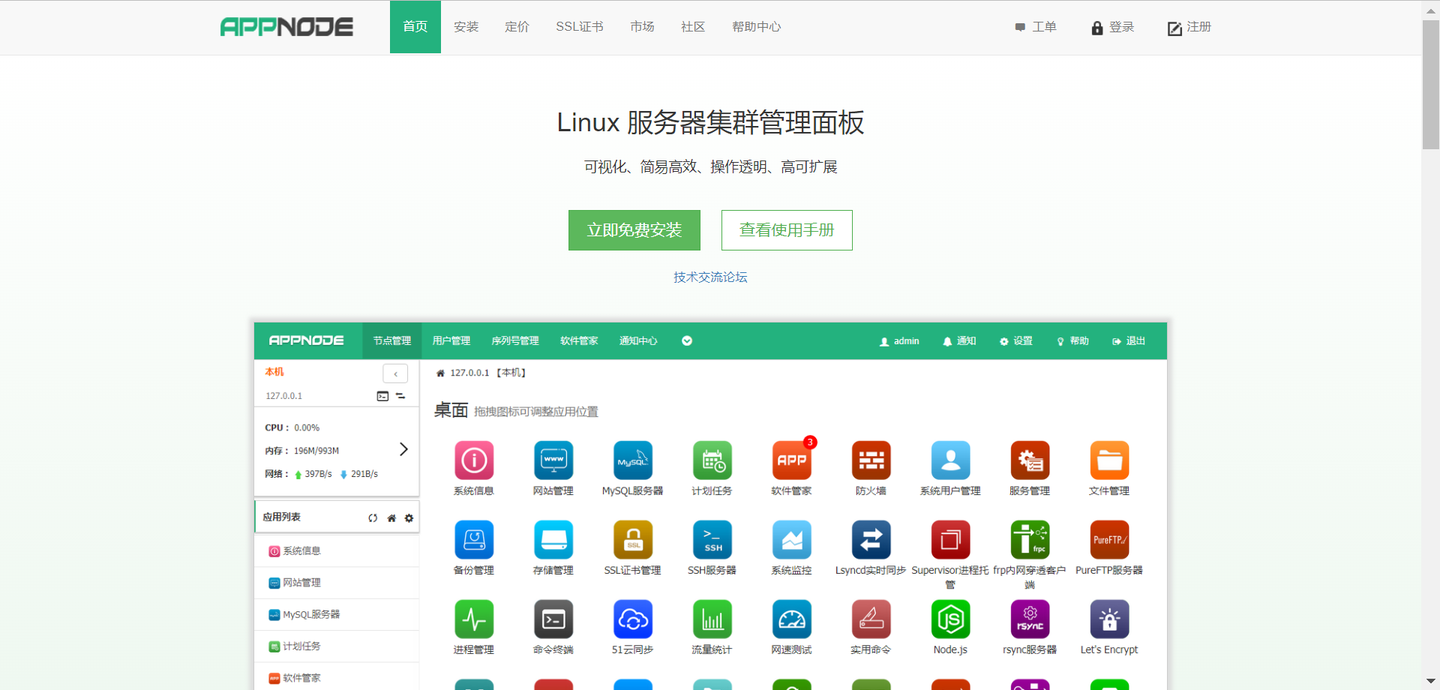Click the home icon in 应用列表 header
Image resolution: width=1440 pixels, height=690 pixels.
click(391, 518)
